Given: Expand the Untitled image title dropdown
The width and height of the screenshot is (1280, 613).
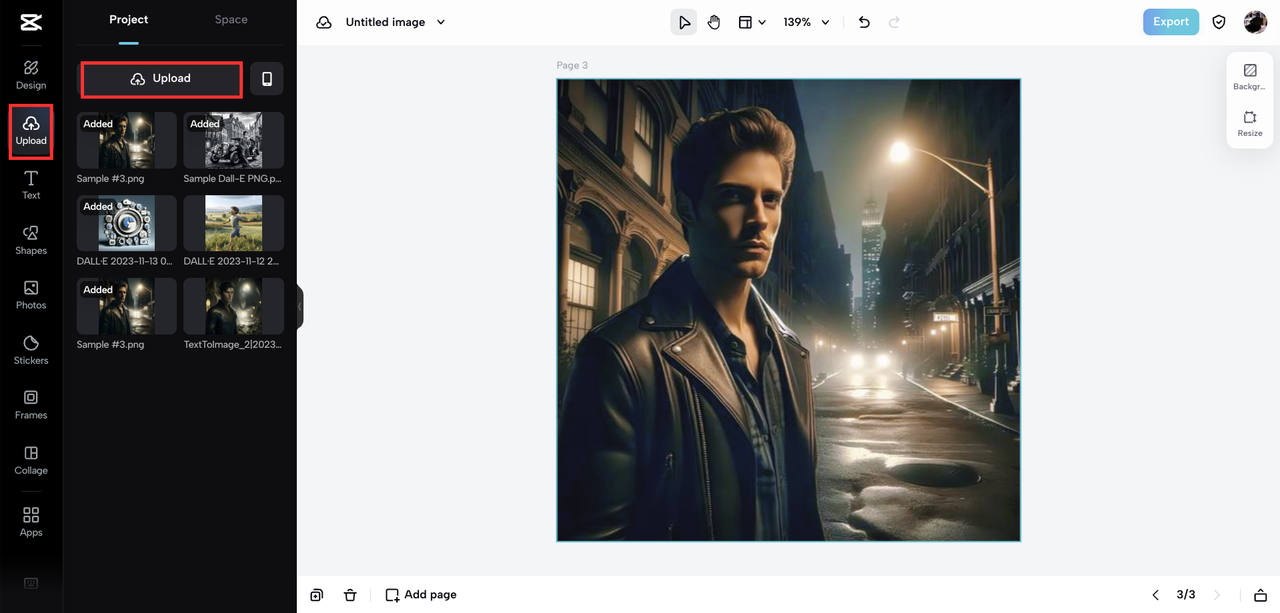Looking at the screenshot, I should click(x=441, y=22).
